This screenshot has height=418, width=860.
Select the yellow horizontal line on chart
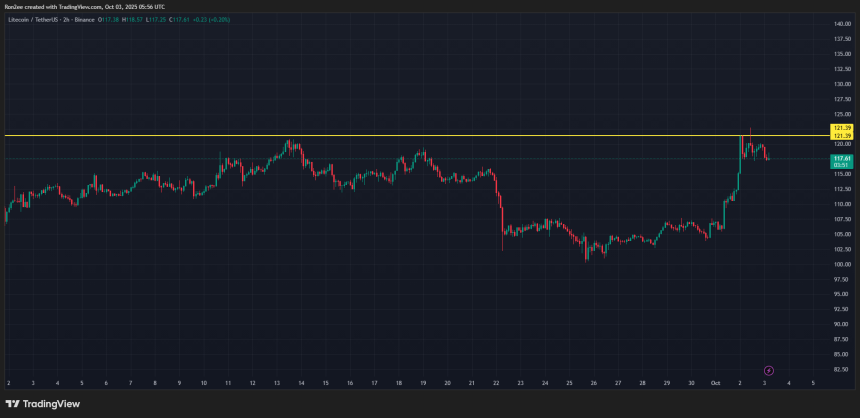point(400,135)
